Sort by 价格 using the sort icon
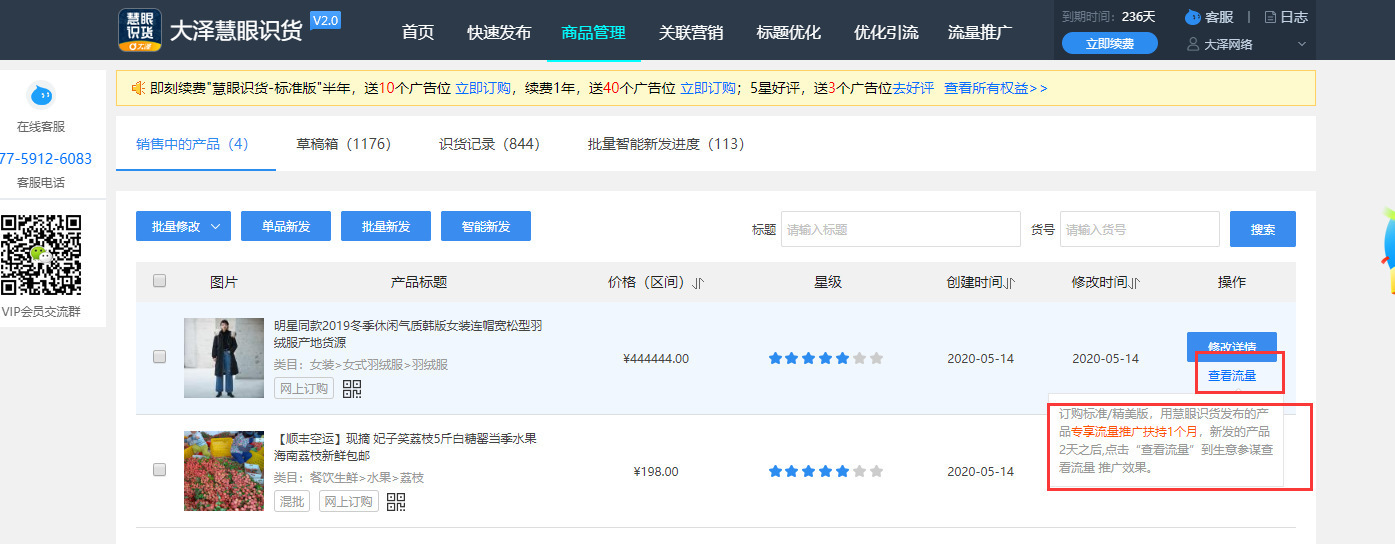This screenshot has width=1395, height=544. point(698,283)
